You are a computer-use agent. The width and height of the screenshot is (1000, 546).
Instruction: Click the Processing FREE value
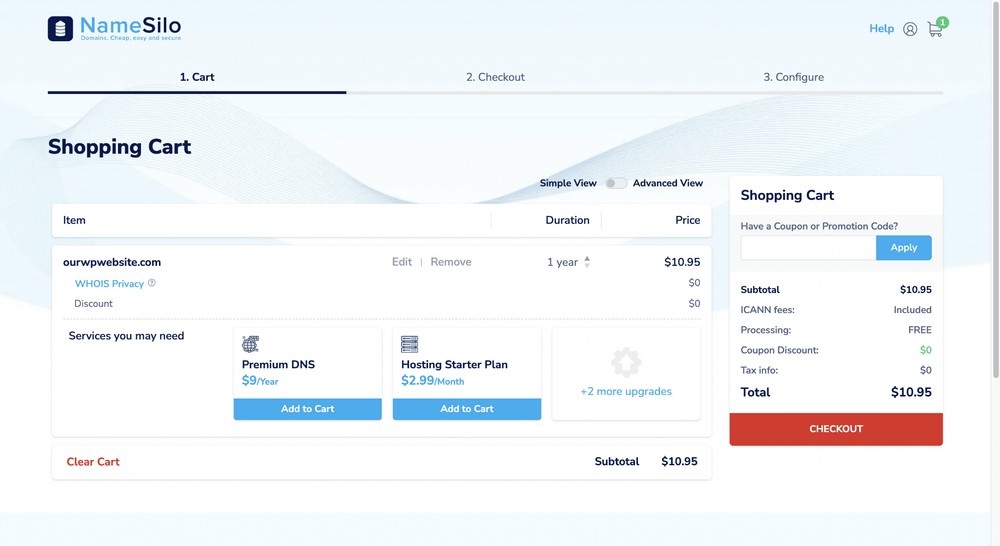click(x=920, y=330)
